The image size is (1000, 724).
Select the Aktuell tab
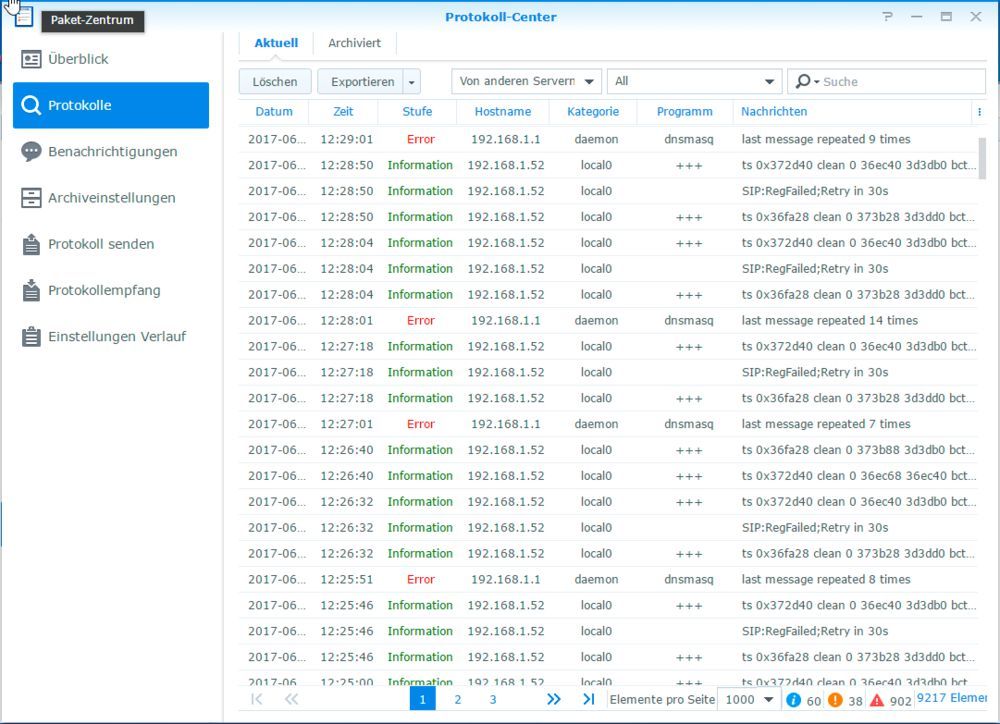click(x=275, y=43)
